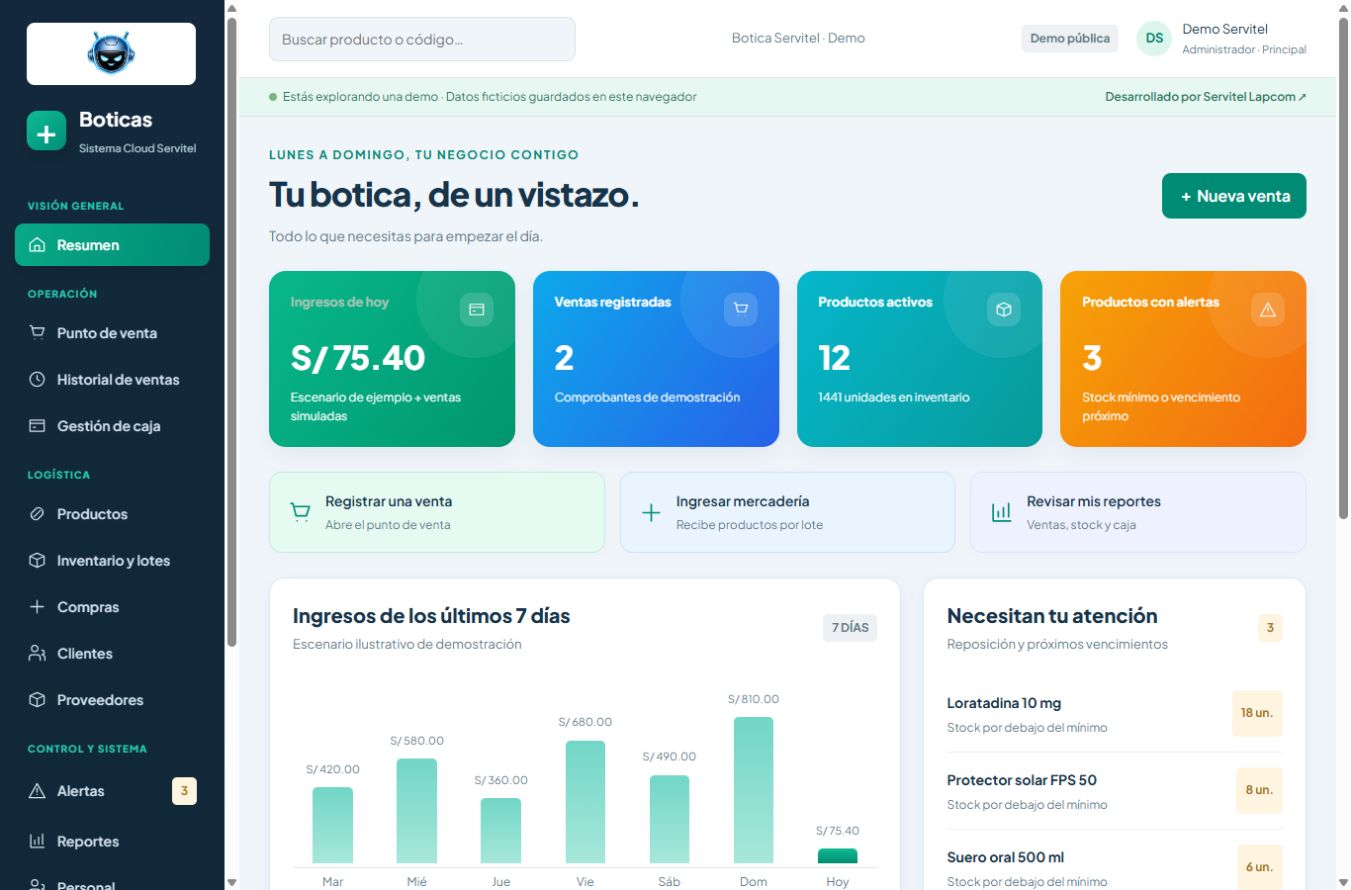Click the robot mascot logo in sidebar
The height and width of the screenshot is (890, 1351).
[x=111, y=54]
